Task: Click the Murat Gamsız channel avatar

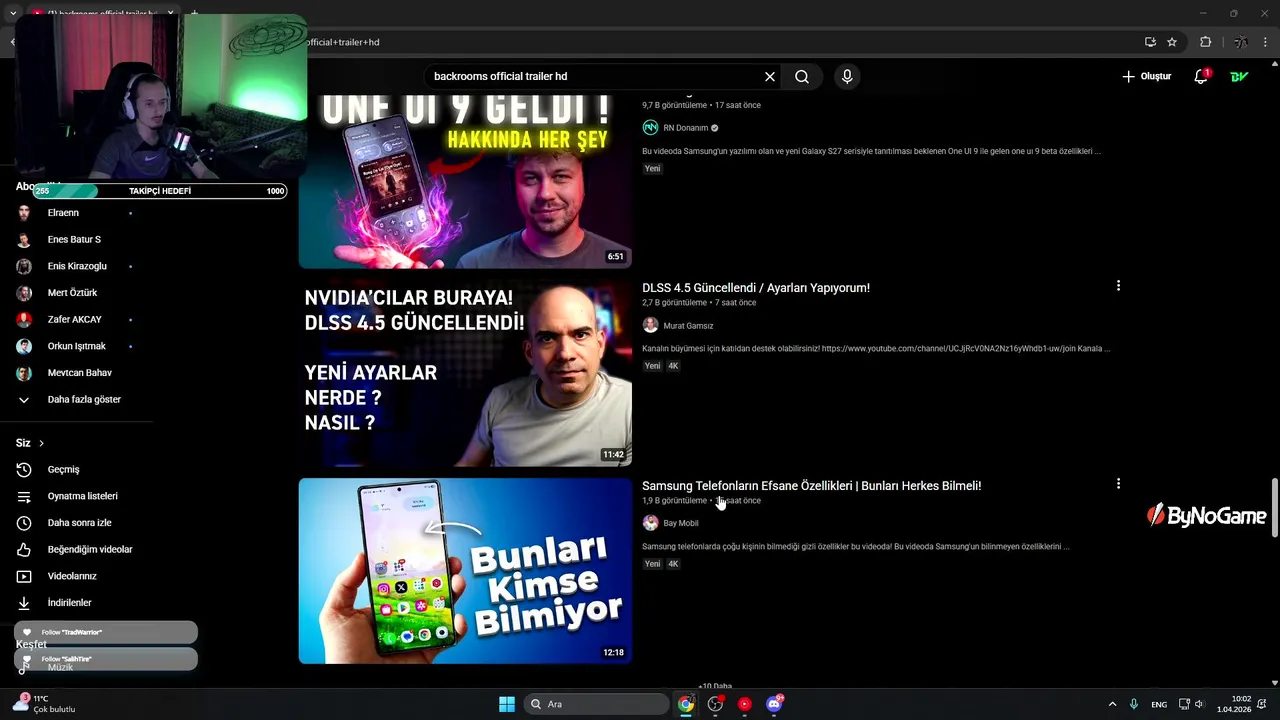Action: [x=650, y=325]
